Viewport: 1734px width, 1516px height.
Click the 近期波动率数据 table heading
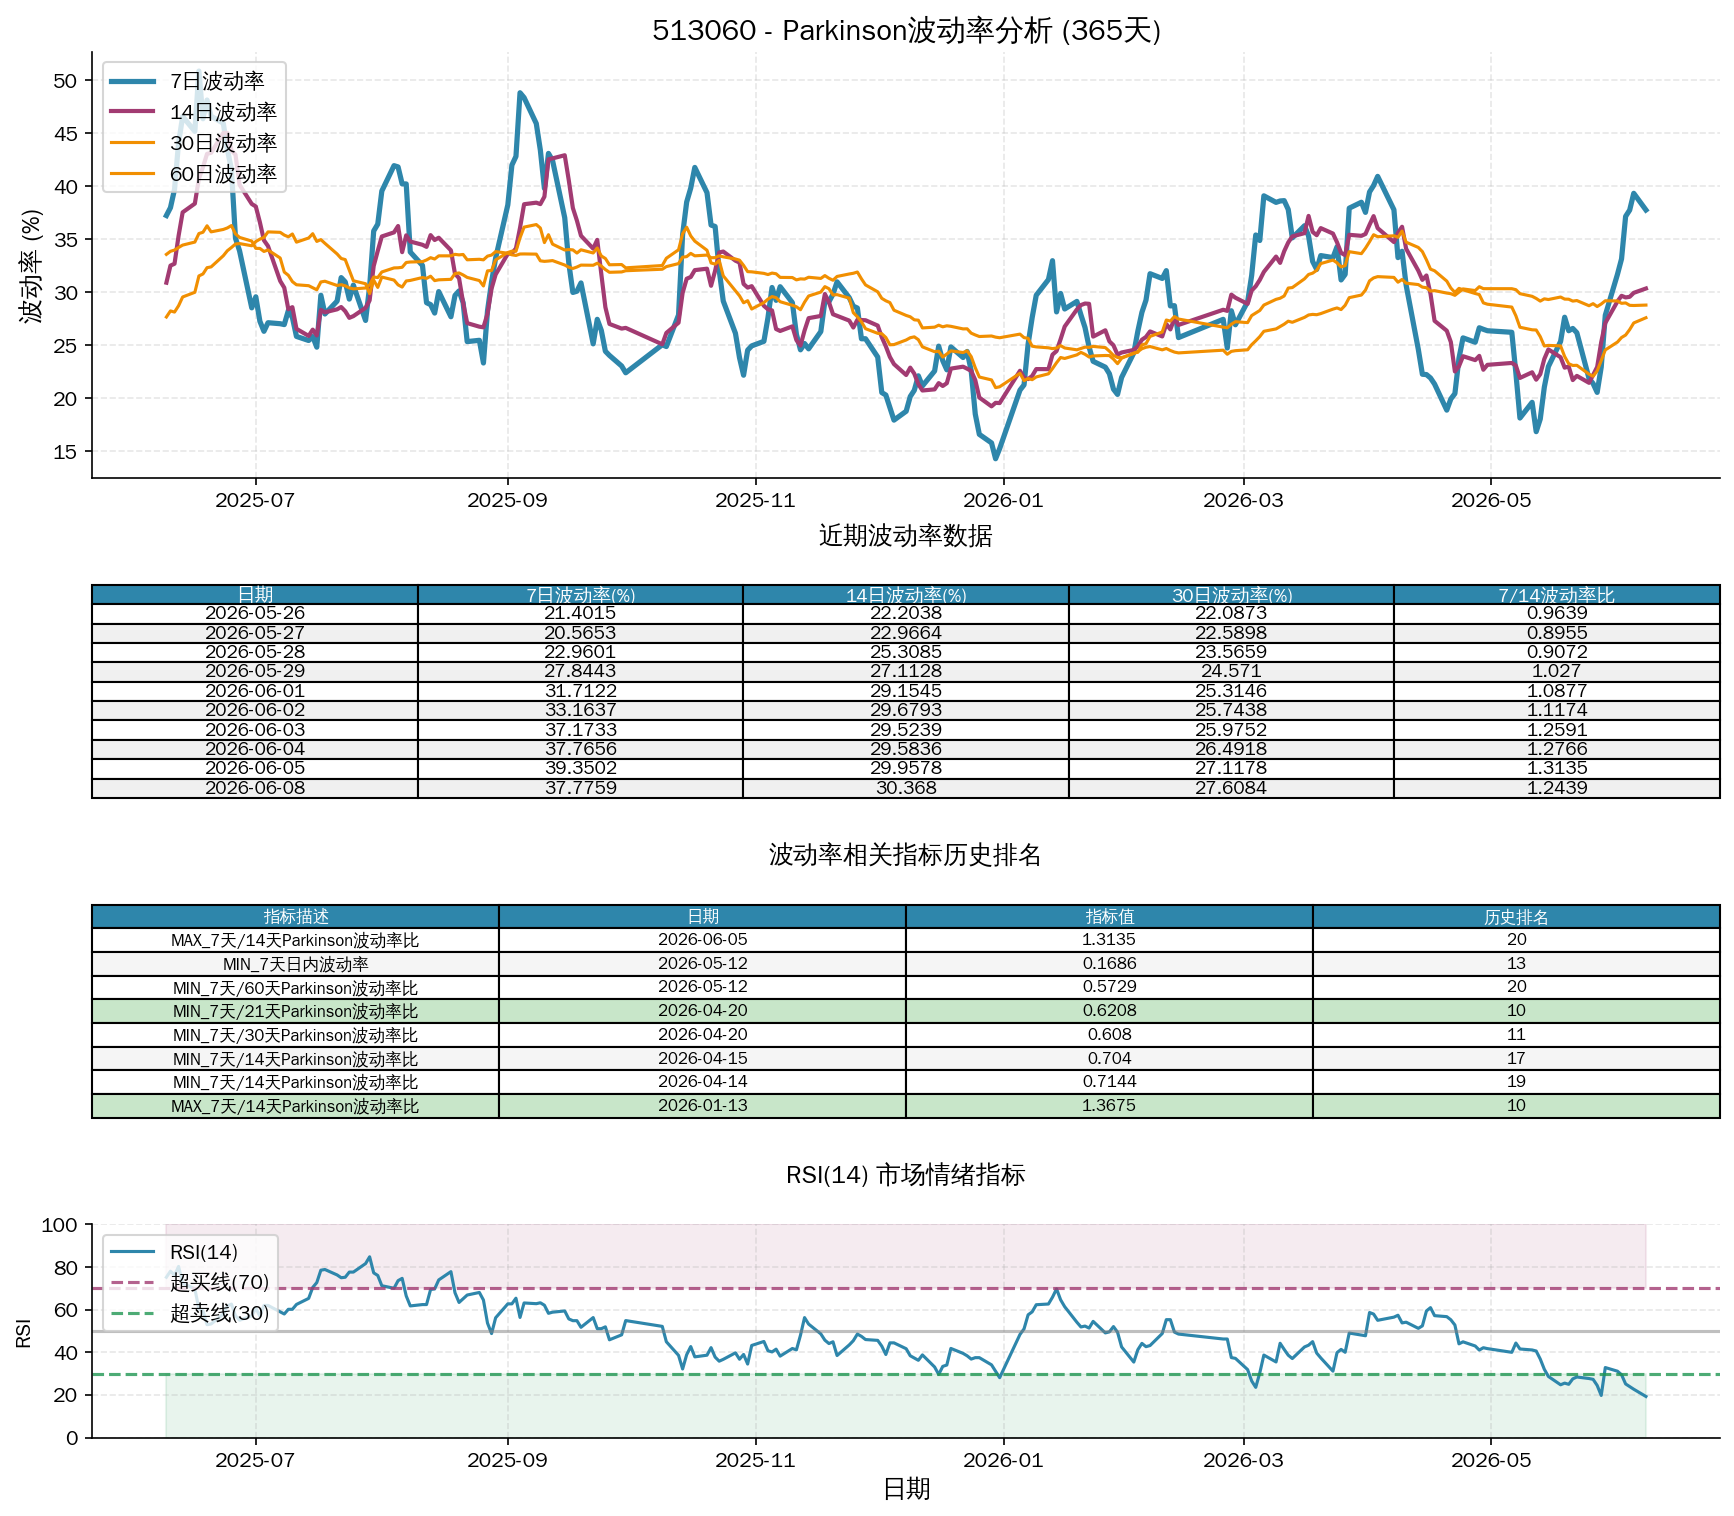point(905,536)
